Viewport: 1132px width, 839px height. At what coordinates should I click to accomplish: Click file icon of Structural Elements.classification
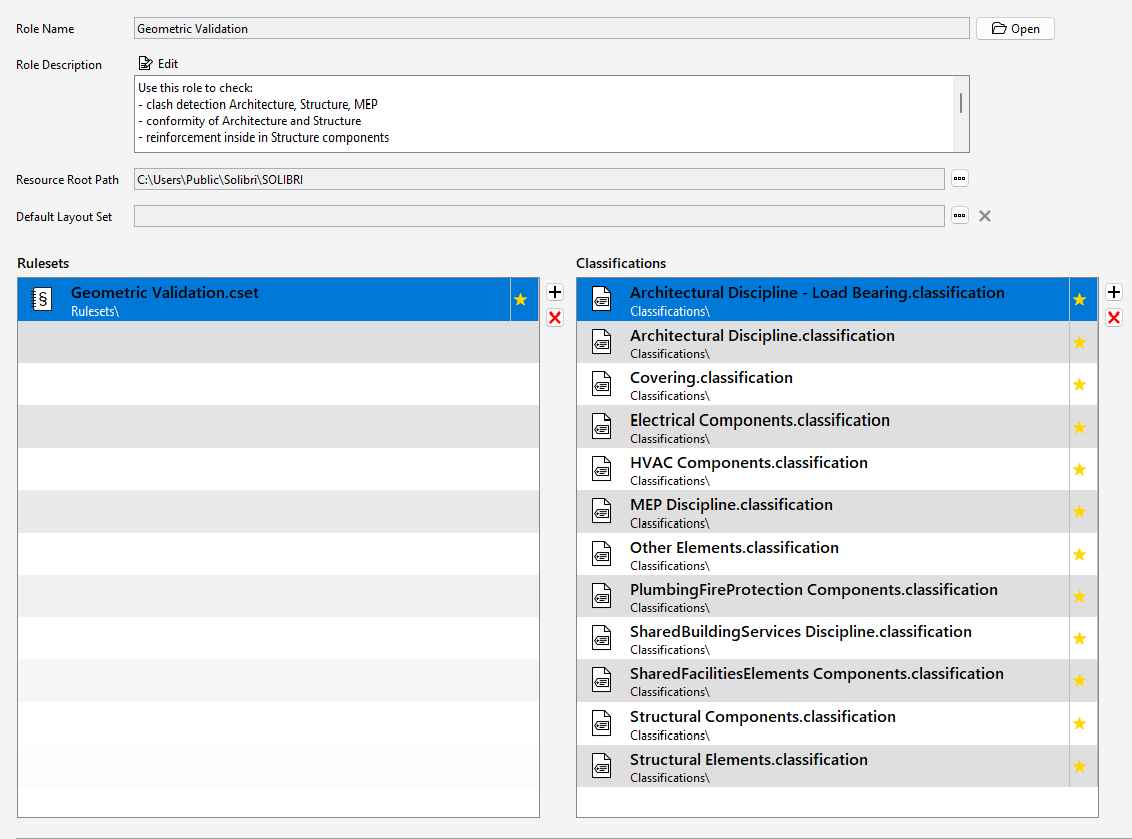[x=601, y=765]
